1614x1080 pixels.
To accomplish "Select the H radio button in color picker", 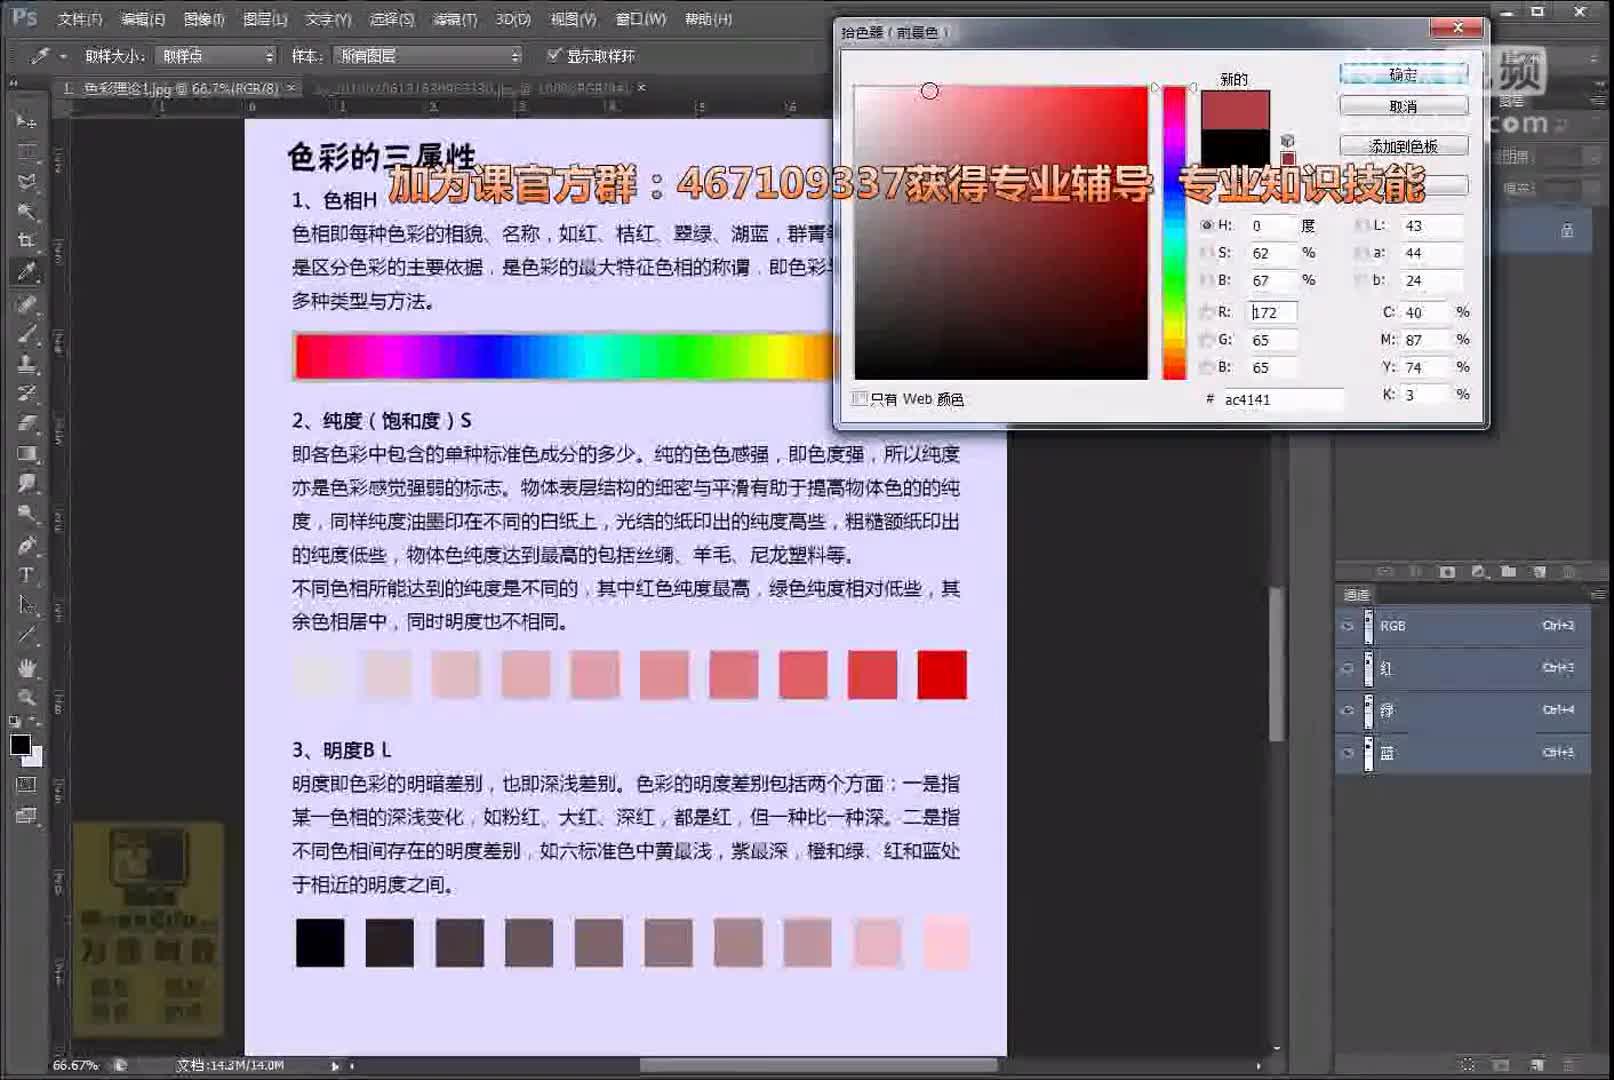I will coord(1207,225).
